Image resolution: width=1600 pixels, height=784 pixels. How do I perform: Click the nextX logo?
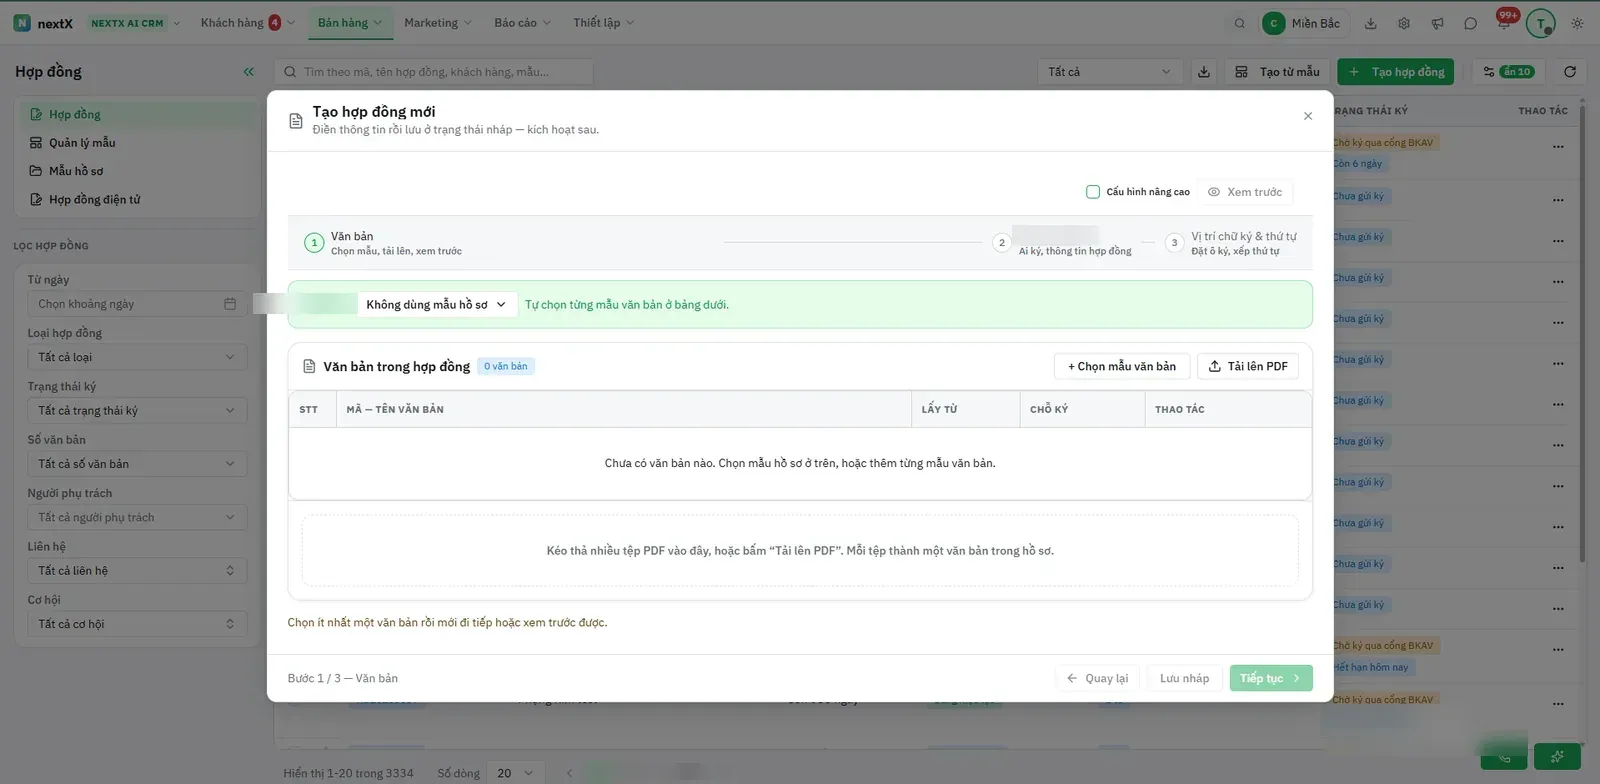(x=43, y=23)
